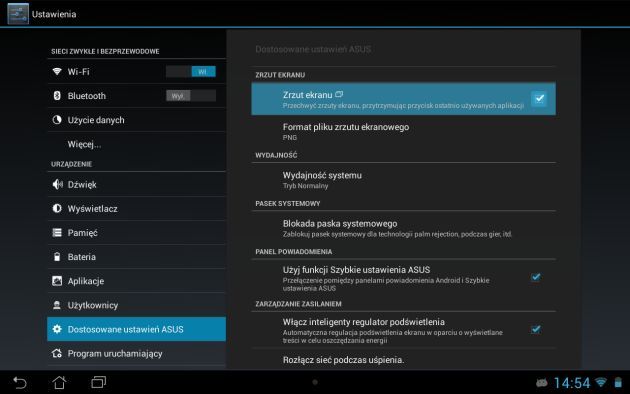
Task: Tap the center dot in system bar
Action: (x=315, y=382)
